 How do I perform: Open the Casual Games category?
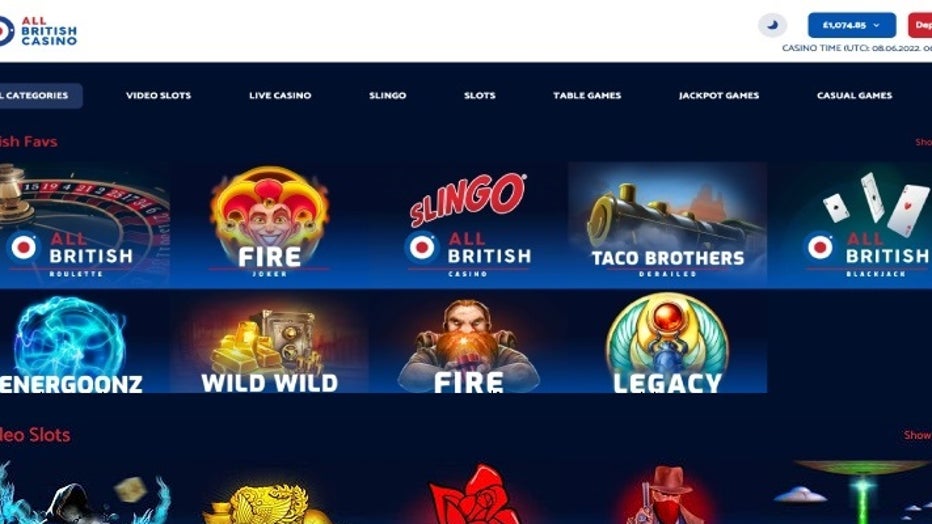click(854, 95)
